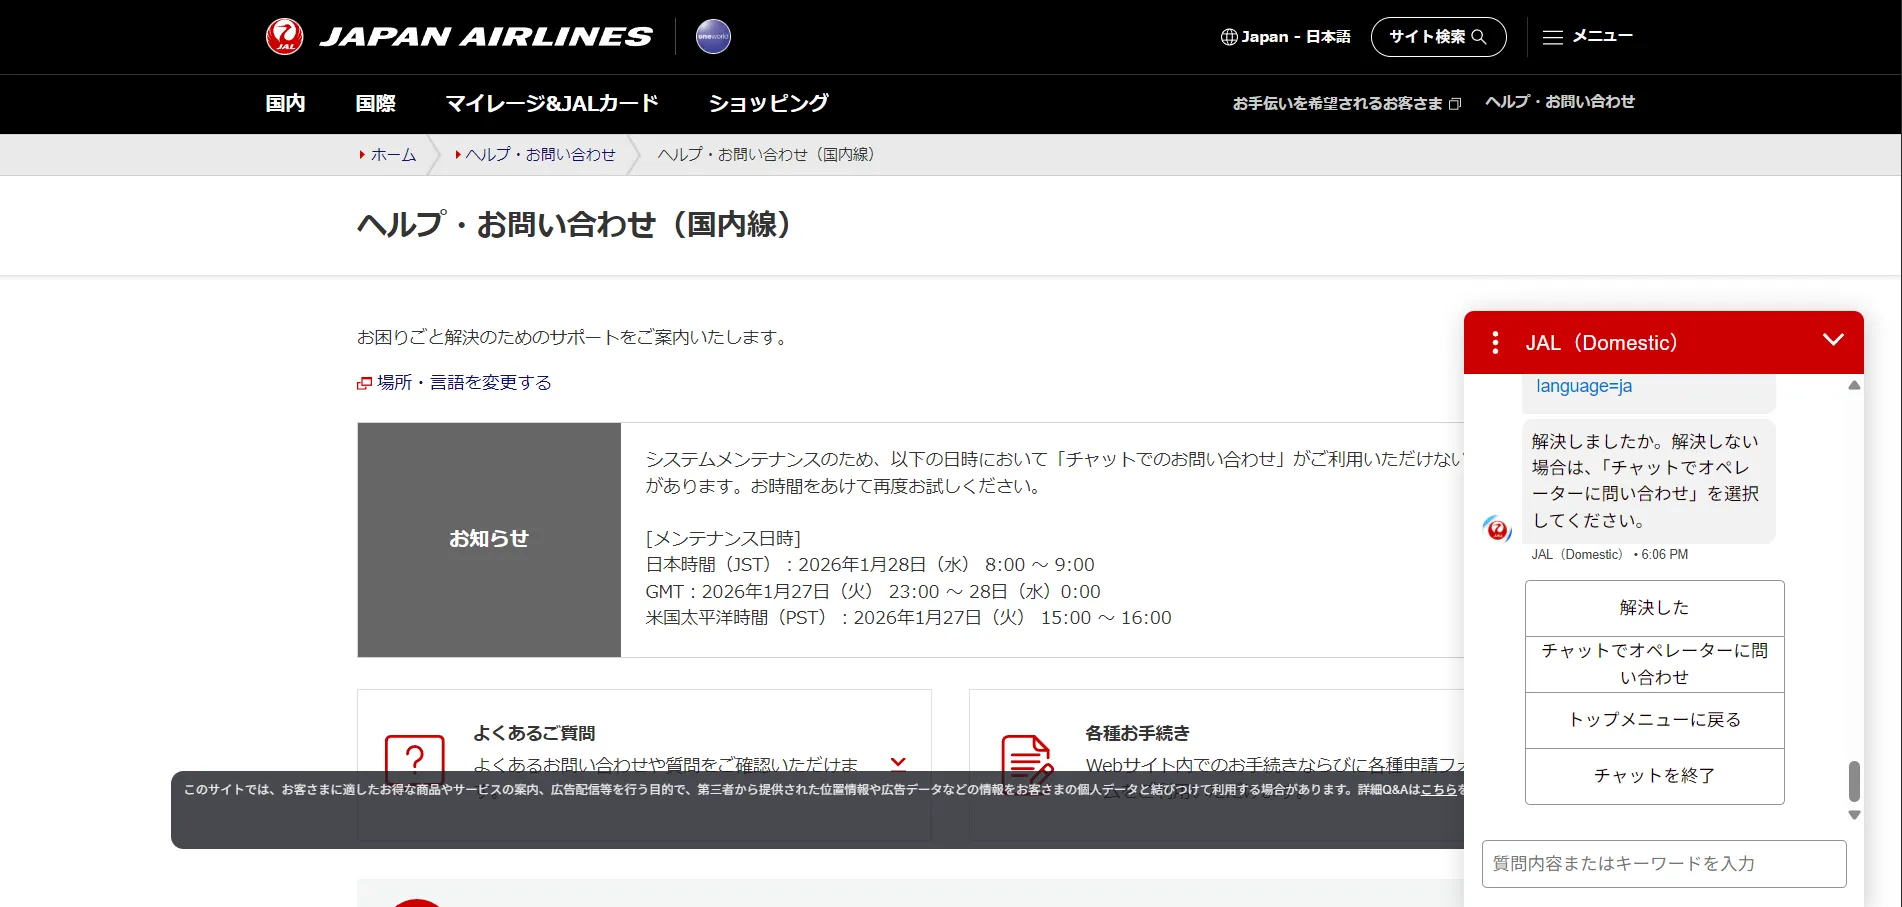Viewport: 1902px width, 907px height.
Task: Collapse the JAL (Domestic) chat window
Action: (1832, 340)
